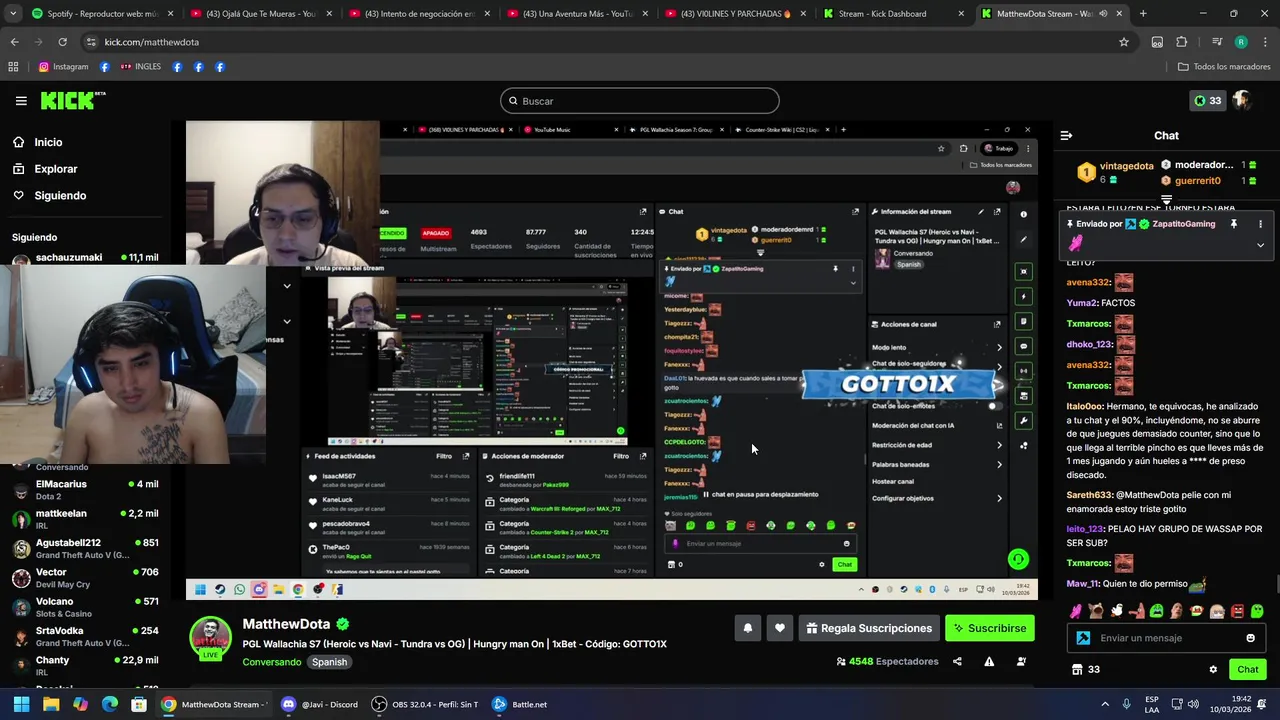Click username Sareth633 in chat

[x=1089, y=495]
